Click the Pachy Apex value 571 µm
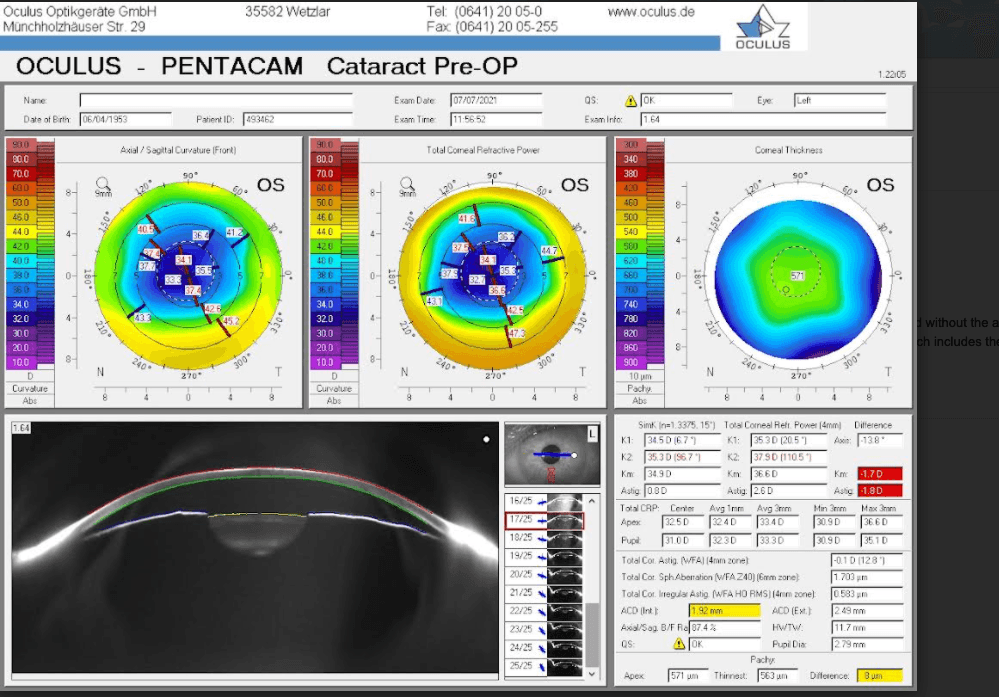The image size is (999, 697). (687, 675)
